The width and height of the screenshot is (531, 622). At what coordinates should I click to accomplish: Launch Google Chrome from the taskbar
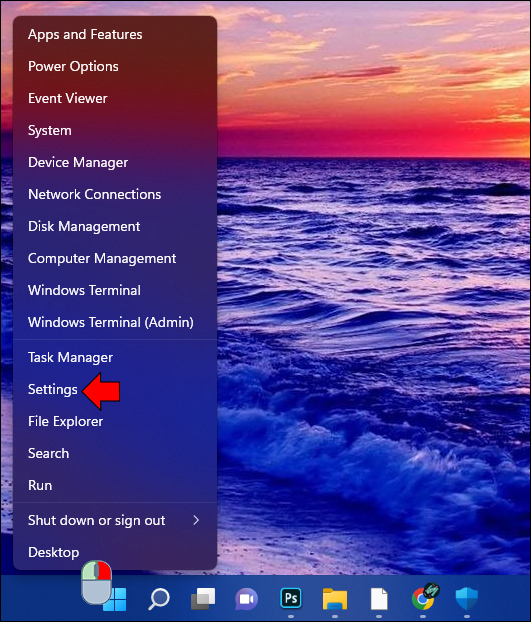[423, 598]
